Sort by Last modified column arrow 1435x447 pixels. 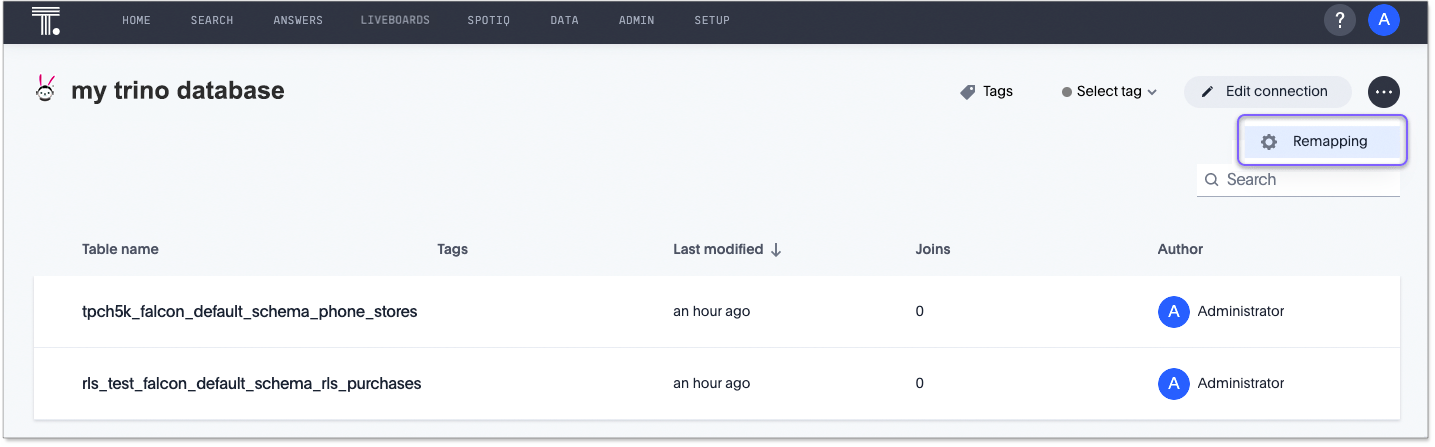click(776, 250)
